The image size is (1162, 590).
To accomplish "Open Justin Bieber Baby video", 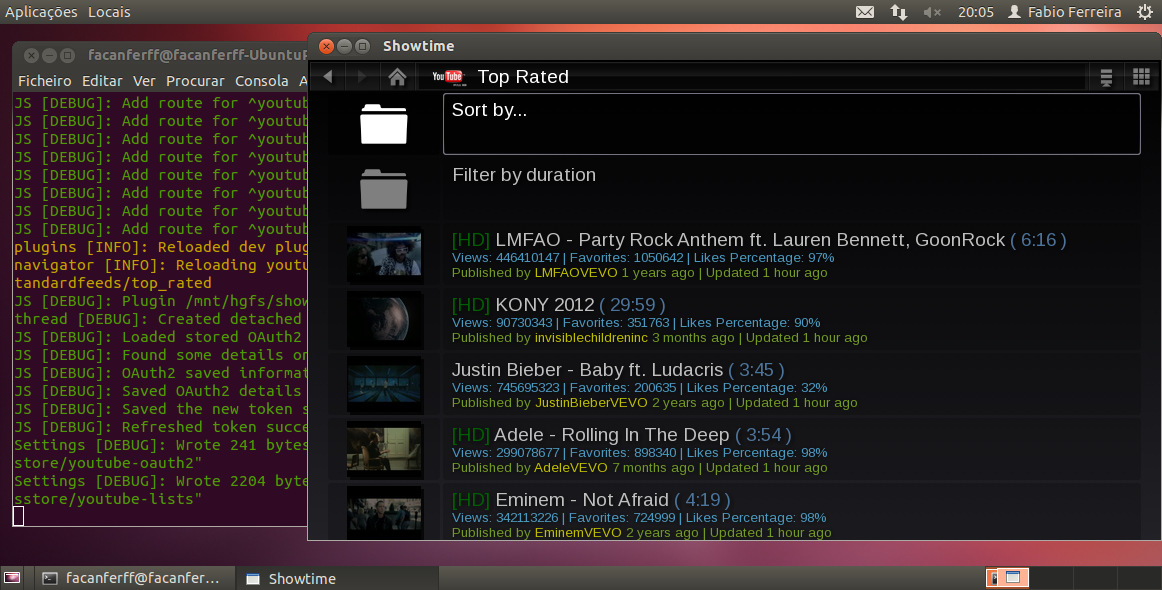I will coord(791,385).
